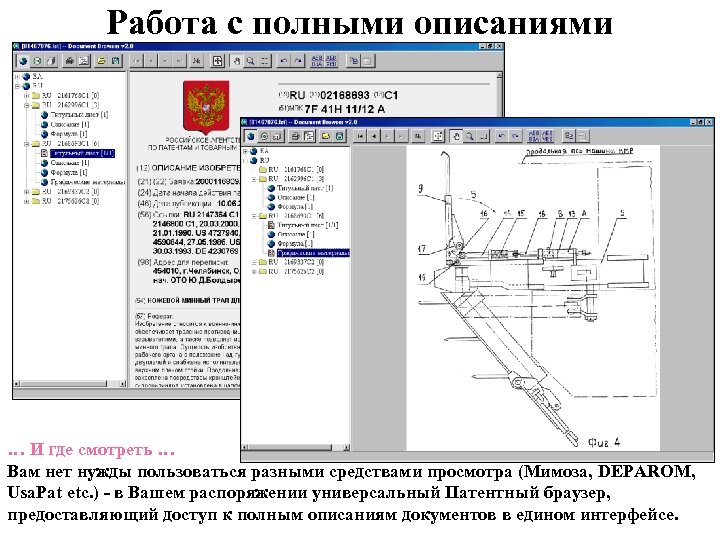Expand the EA node in back window tree
The height and width of the screenshot is (540, 720).
18,76
